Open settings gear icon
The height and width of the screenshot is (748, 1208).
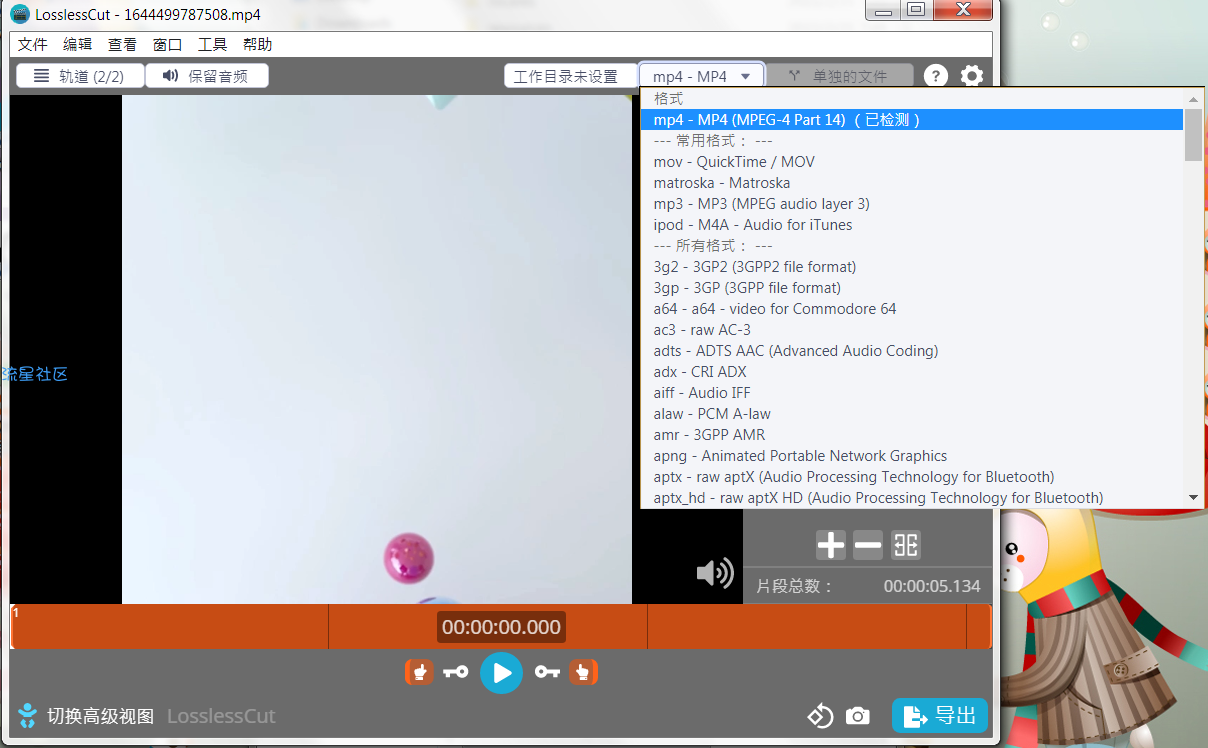pyautogui.click(x=971, y=76)
